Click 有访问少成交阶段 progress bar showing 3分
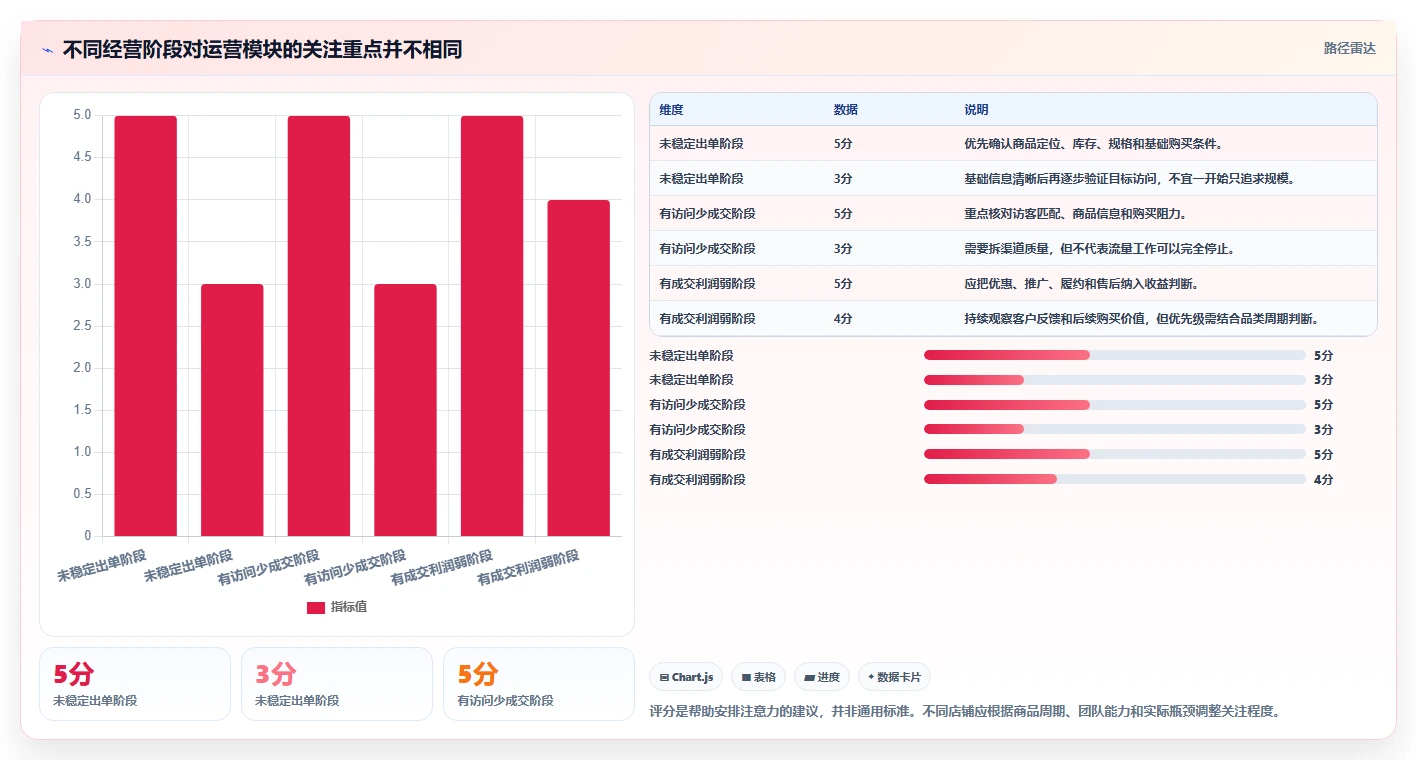The width and height of the screenshot is (1417, 760). pyautogui.click(x=1115, y=430)
